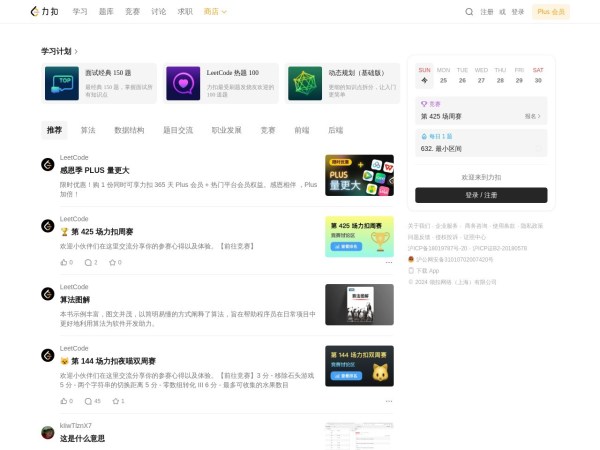Star the 第 144 场力扣夜喵双周赛 post
Image resolution: width=600 pixels, height=450 pixels.
[x=117, y=400]
